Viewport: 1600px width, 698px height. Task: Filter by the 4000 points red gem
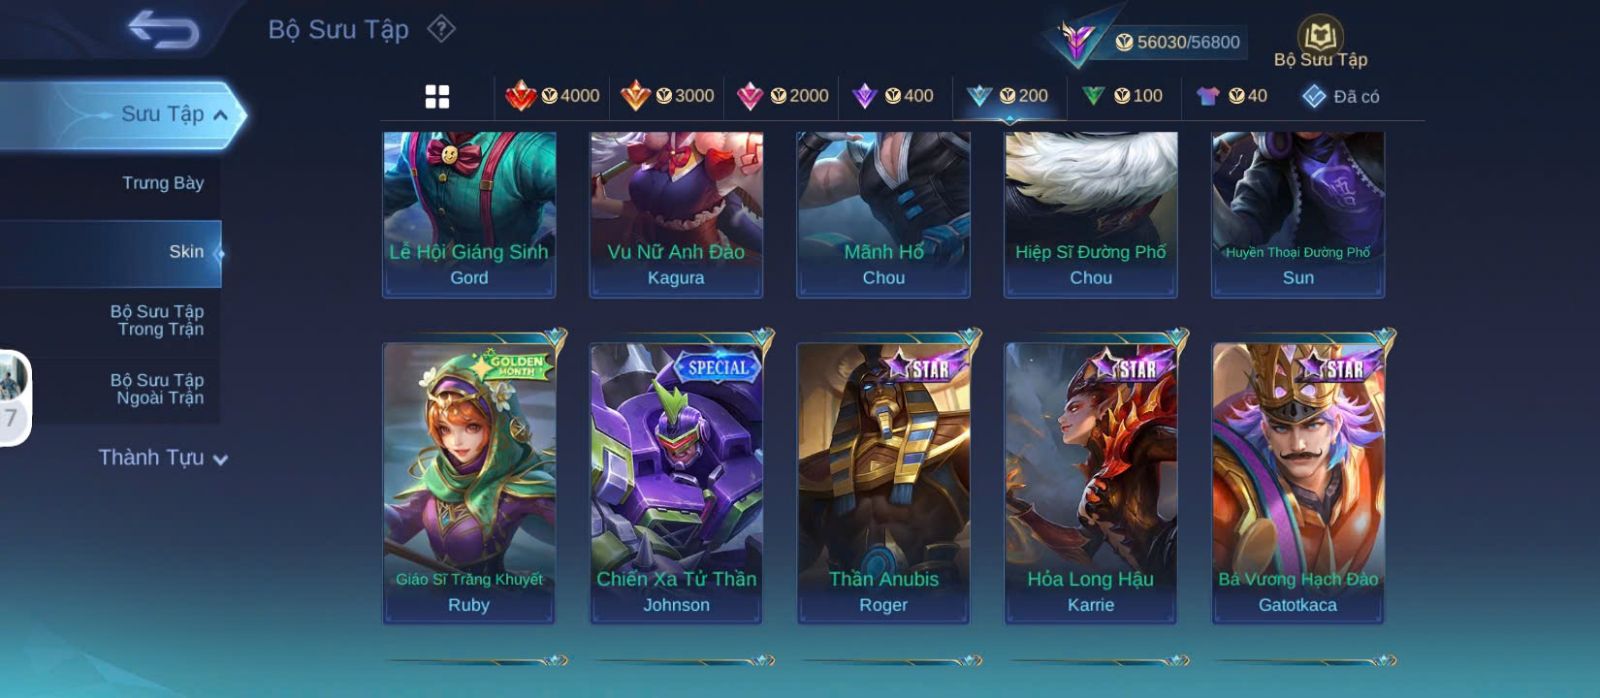coord(552,96)
